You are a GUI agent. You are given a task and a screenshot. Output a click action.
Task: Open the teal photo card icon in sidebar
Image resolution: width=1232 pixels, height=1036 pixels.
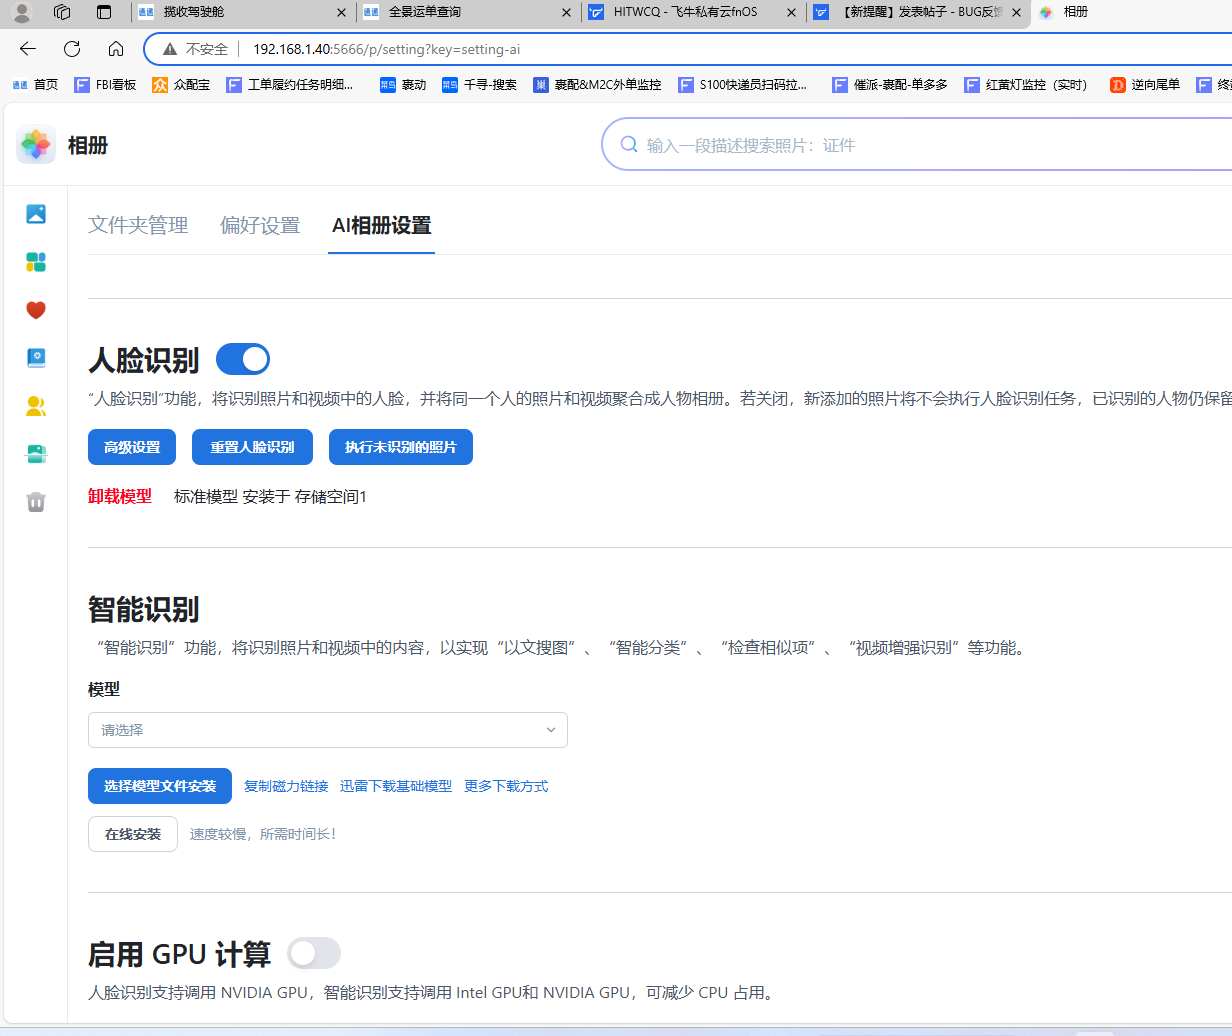click(x=36, y=454)
